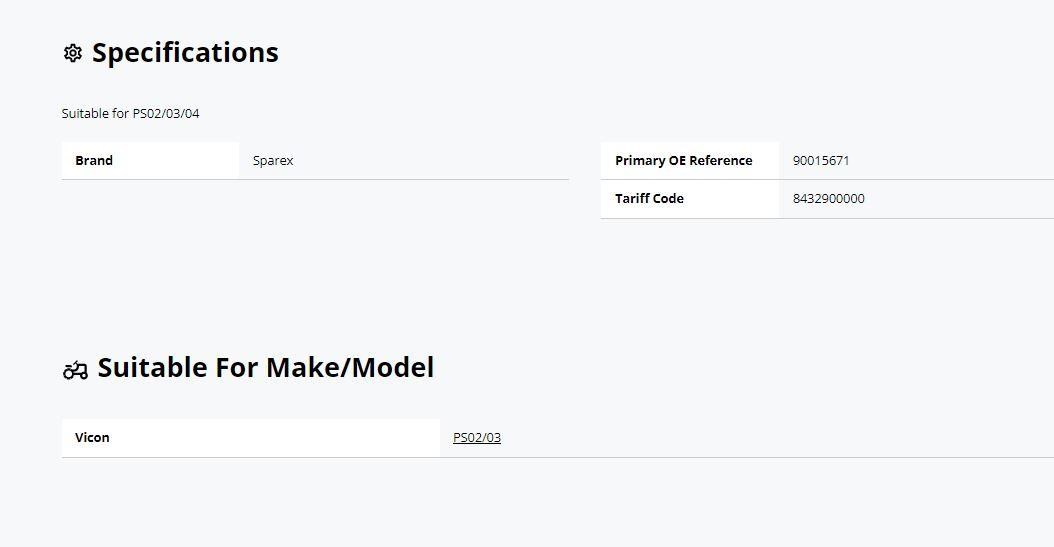Click the Specifications section heading
The width and height of the screenshot is (1054, 547).
pos(185,53)
